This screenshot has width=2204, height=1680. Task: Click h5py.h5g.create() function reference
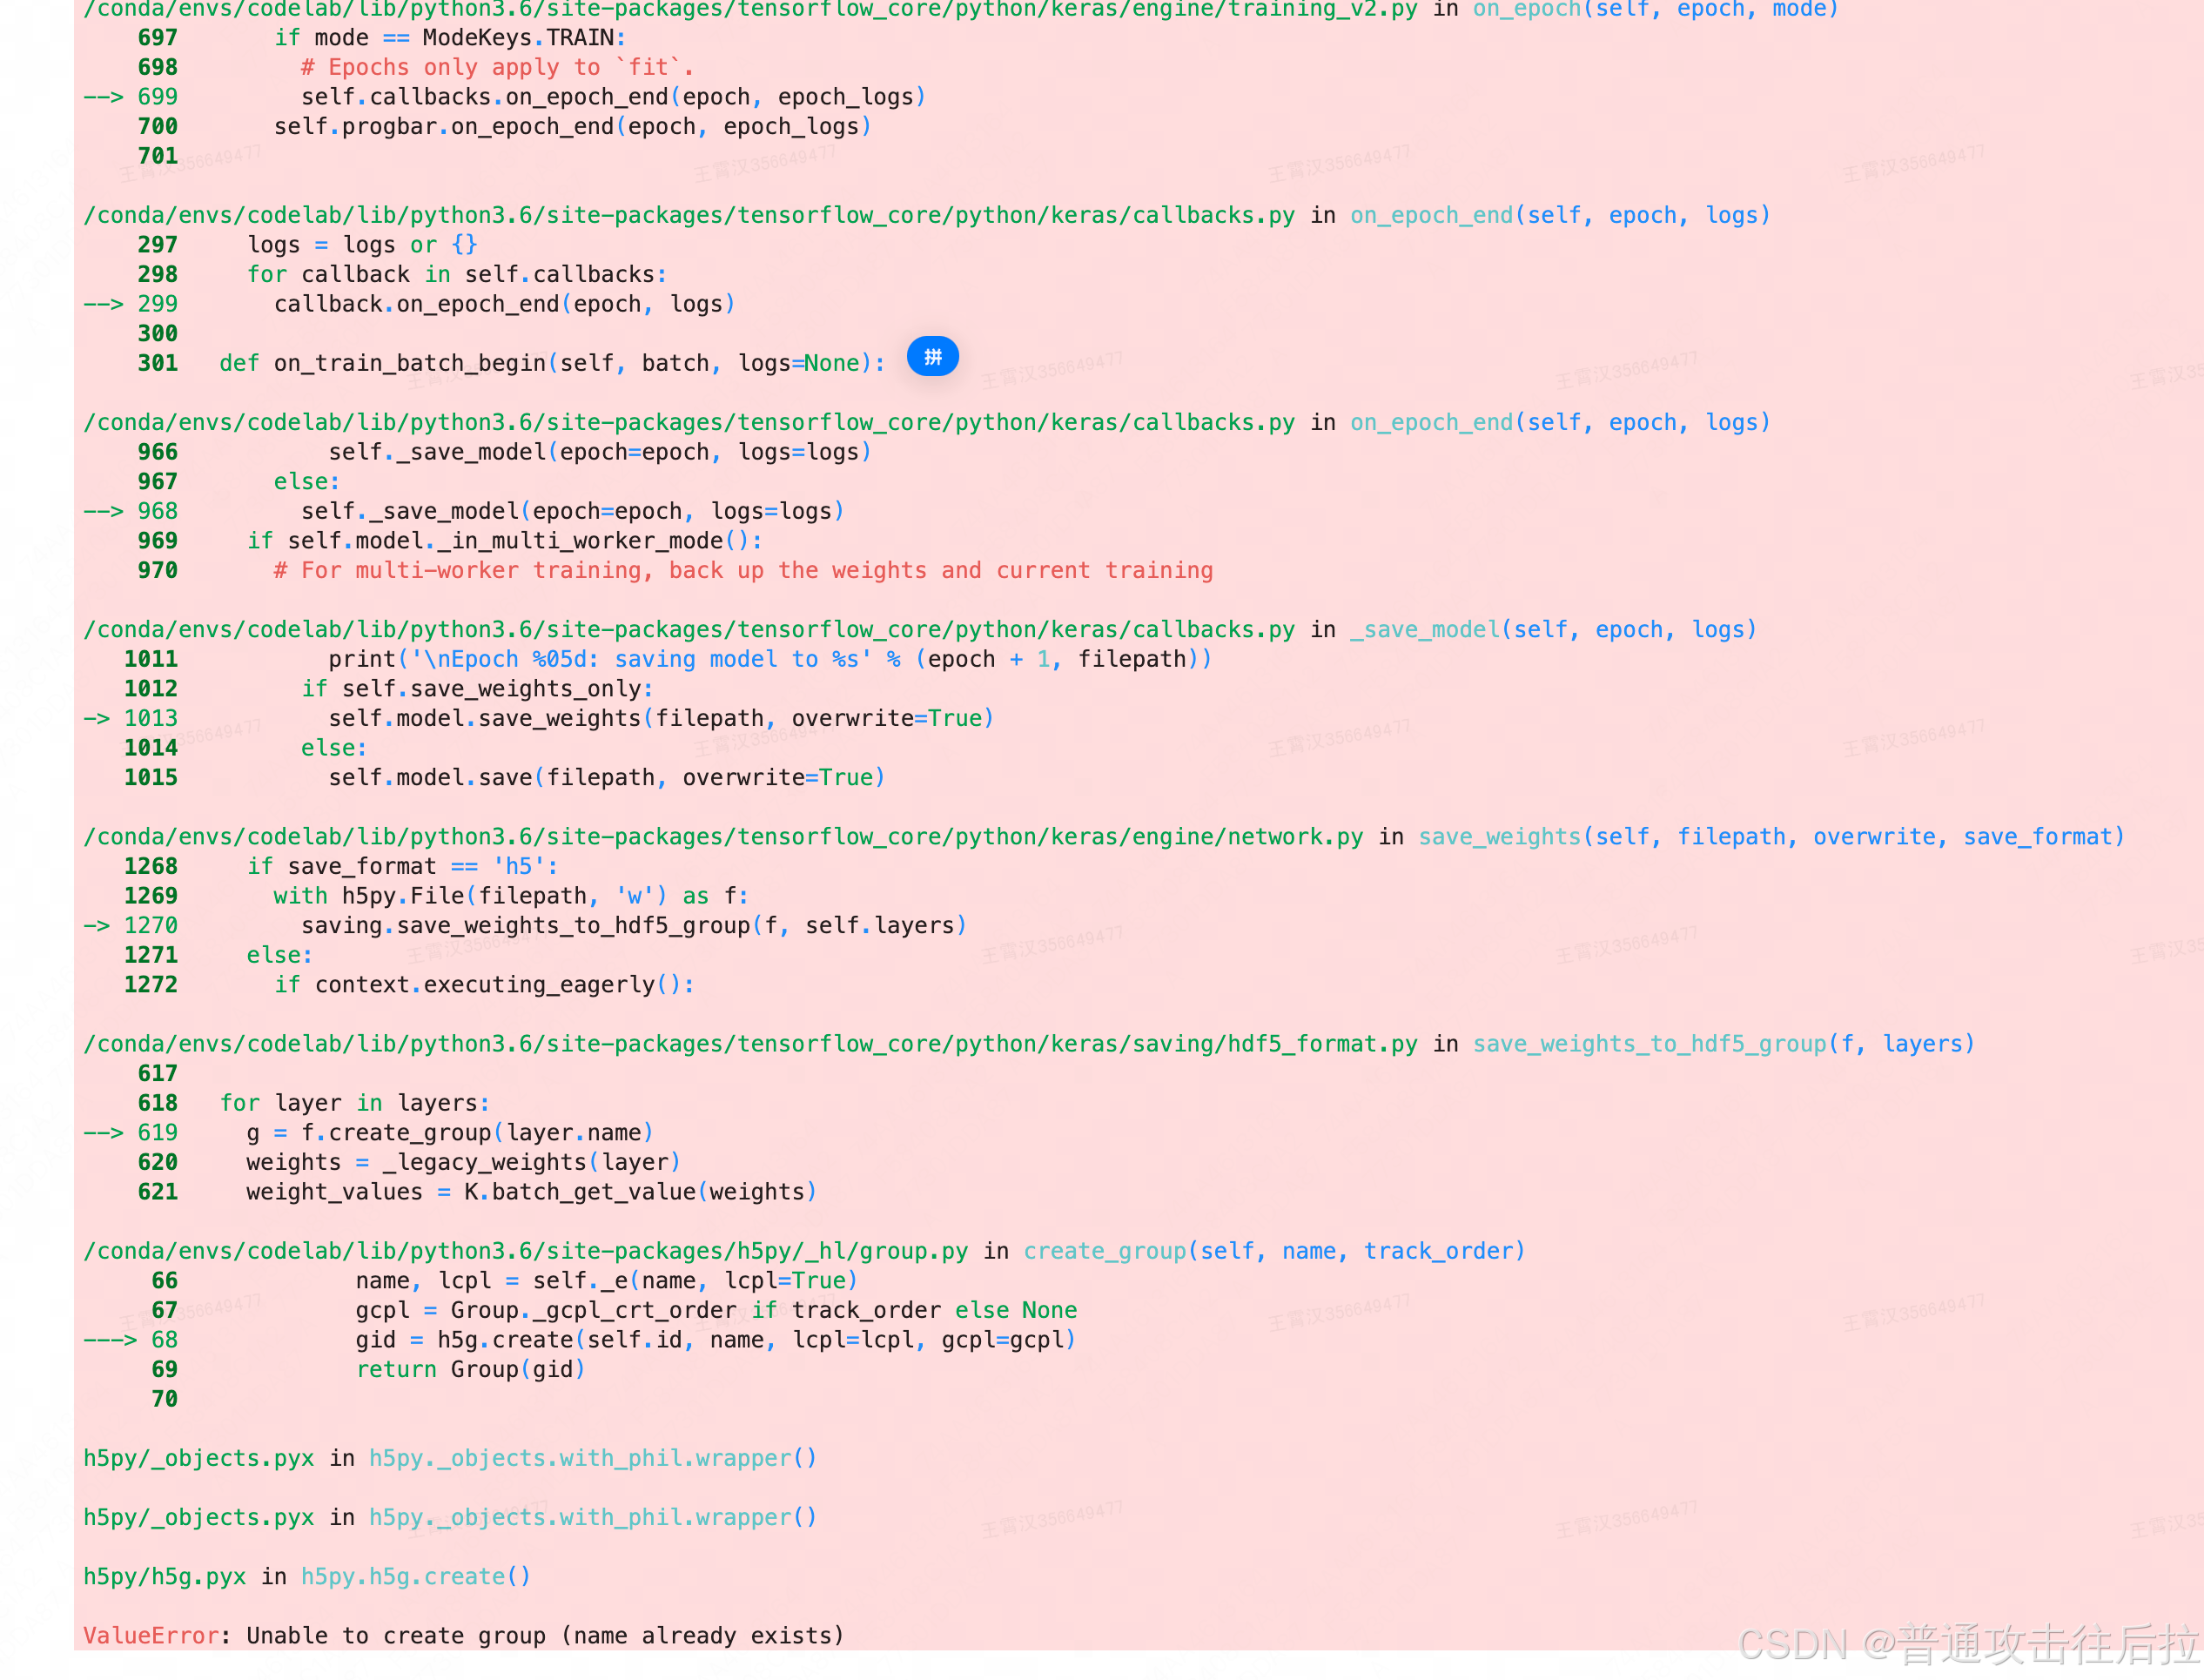tap(415, 1577)
